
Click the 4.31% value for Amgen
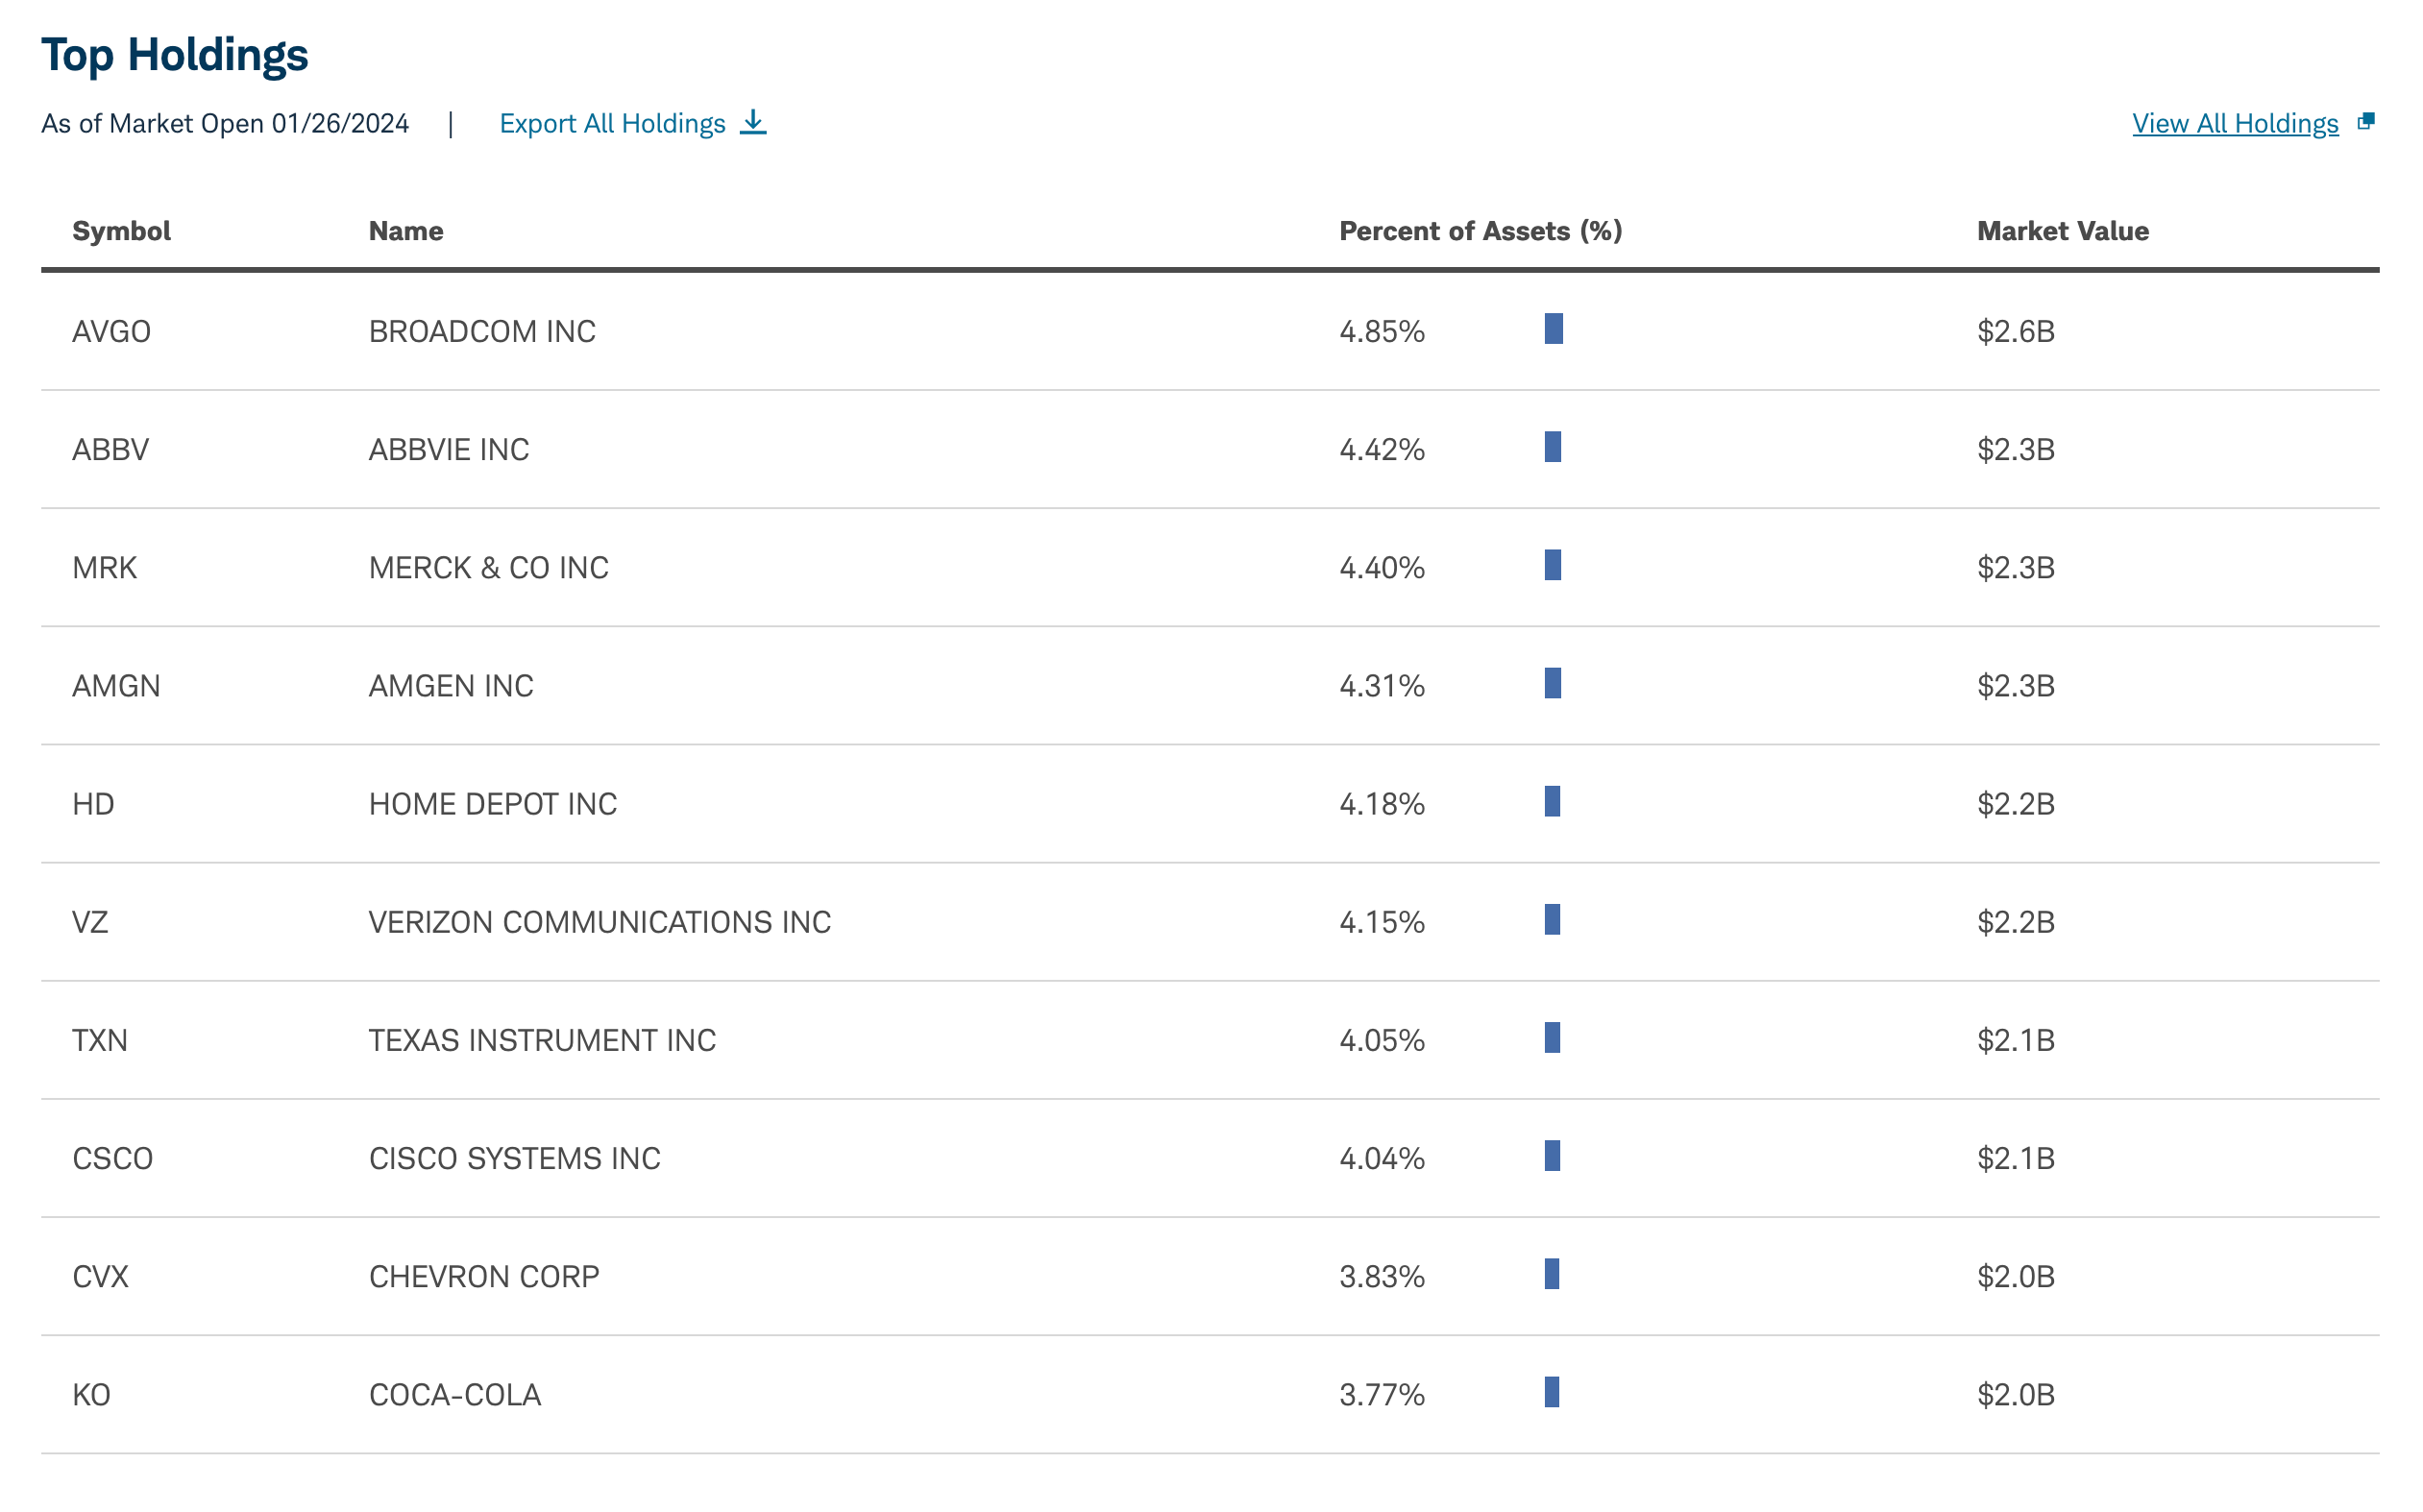[1382, 686]
